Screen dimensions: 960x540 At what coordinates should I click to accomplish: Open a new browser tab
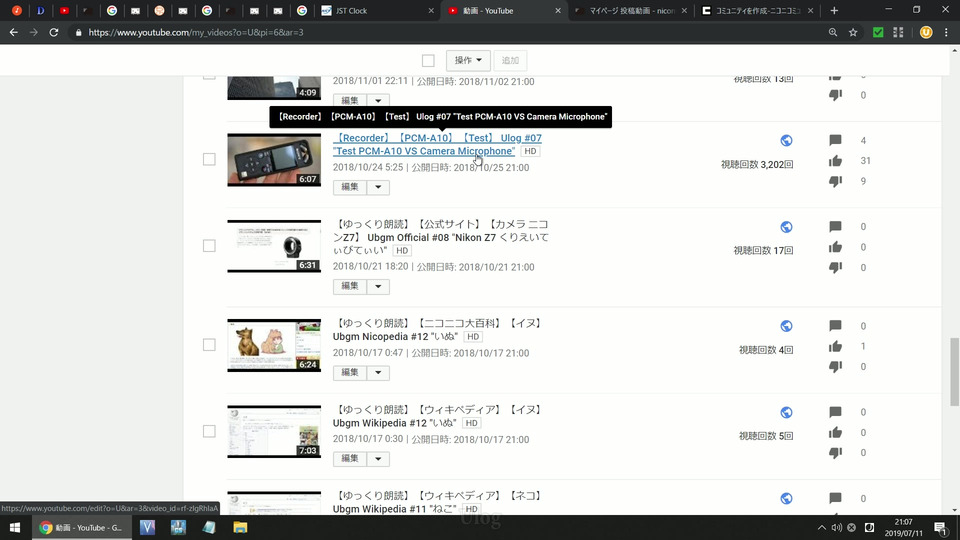pos(834,10)
